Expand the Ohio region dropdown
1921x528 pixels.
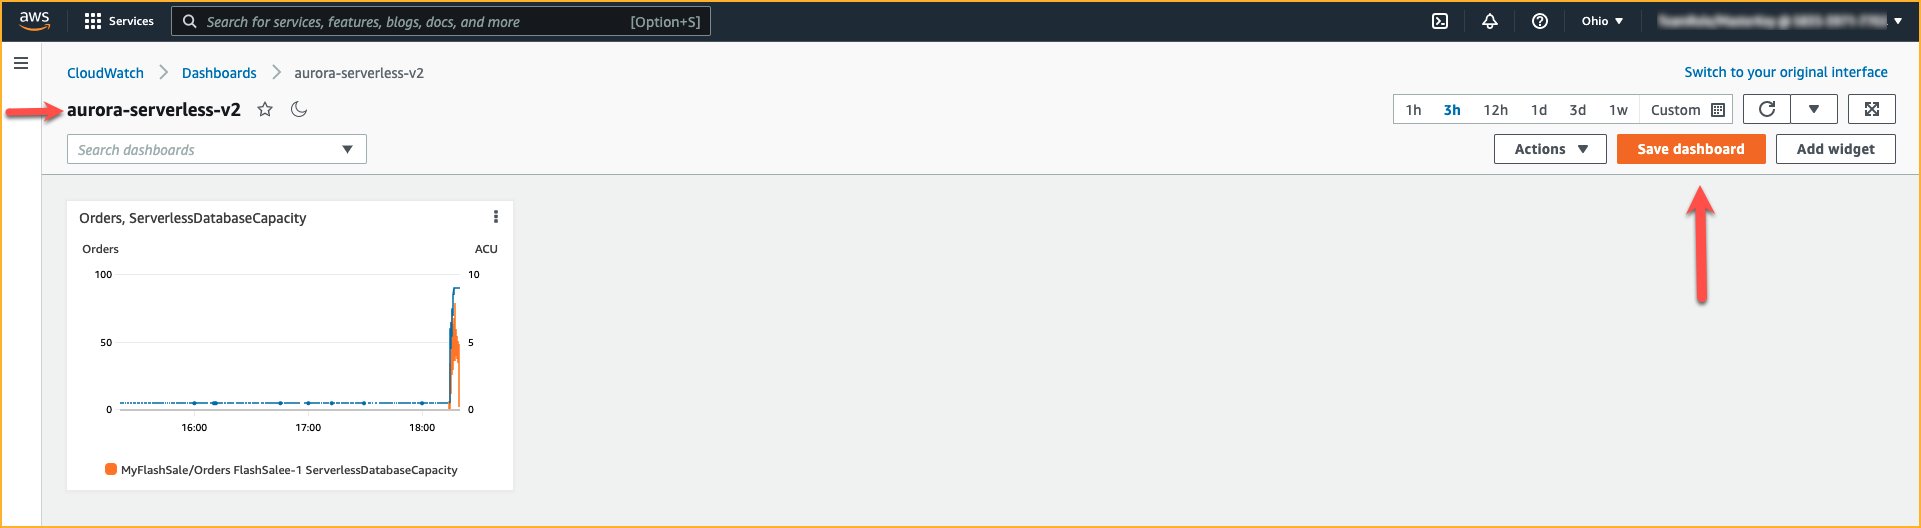click(x=1602, y=21)
